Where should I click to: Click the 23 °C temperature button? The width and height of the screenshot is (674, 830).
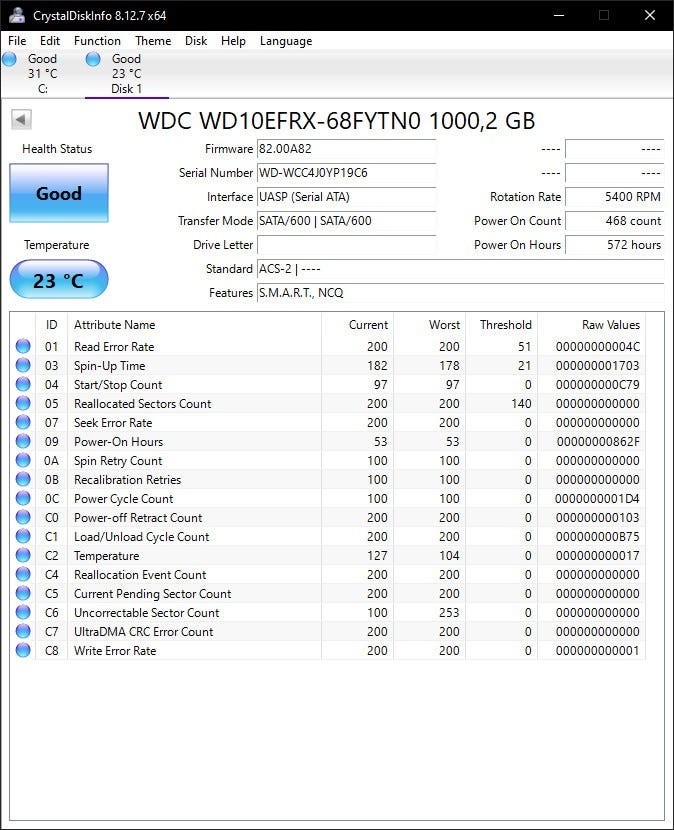coord(59,279)
